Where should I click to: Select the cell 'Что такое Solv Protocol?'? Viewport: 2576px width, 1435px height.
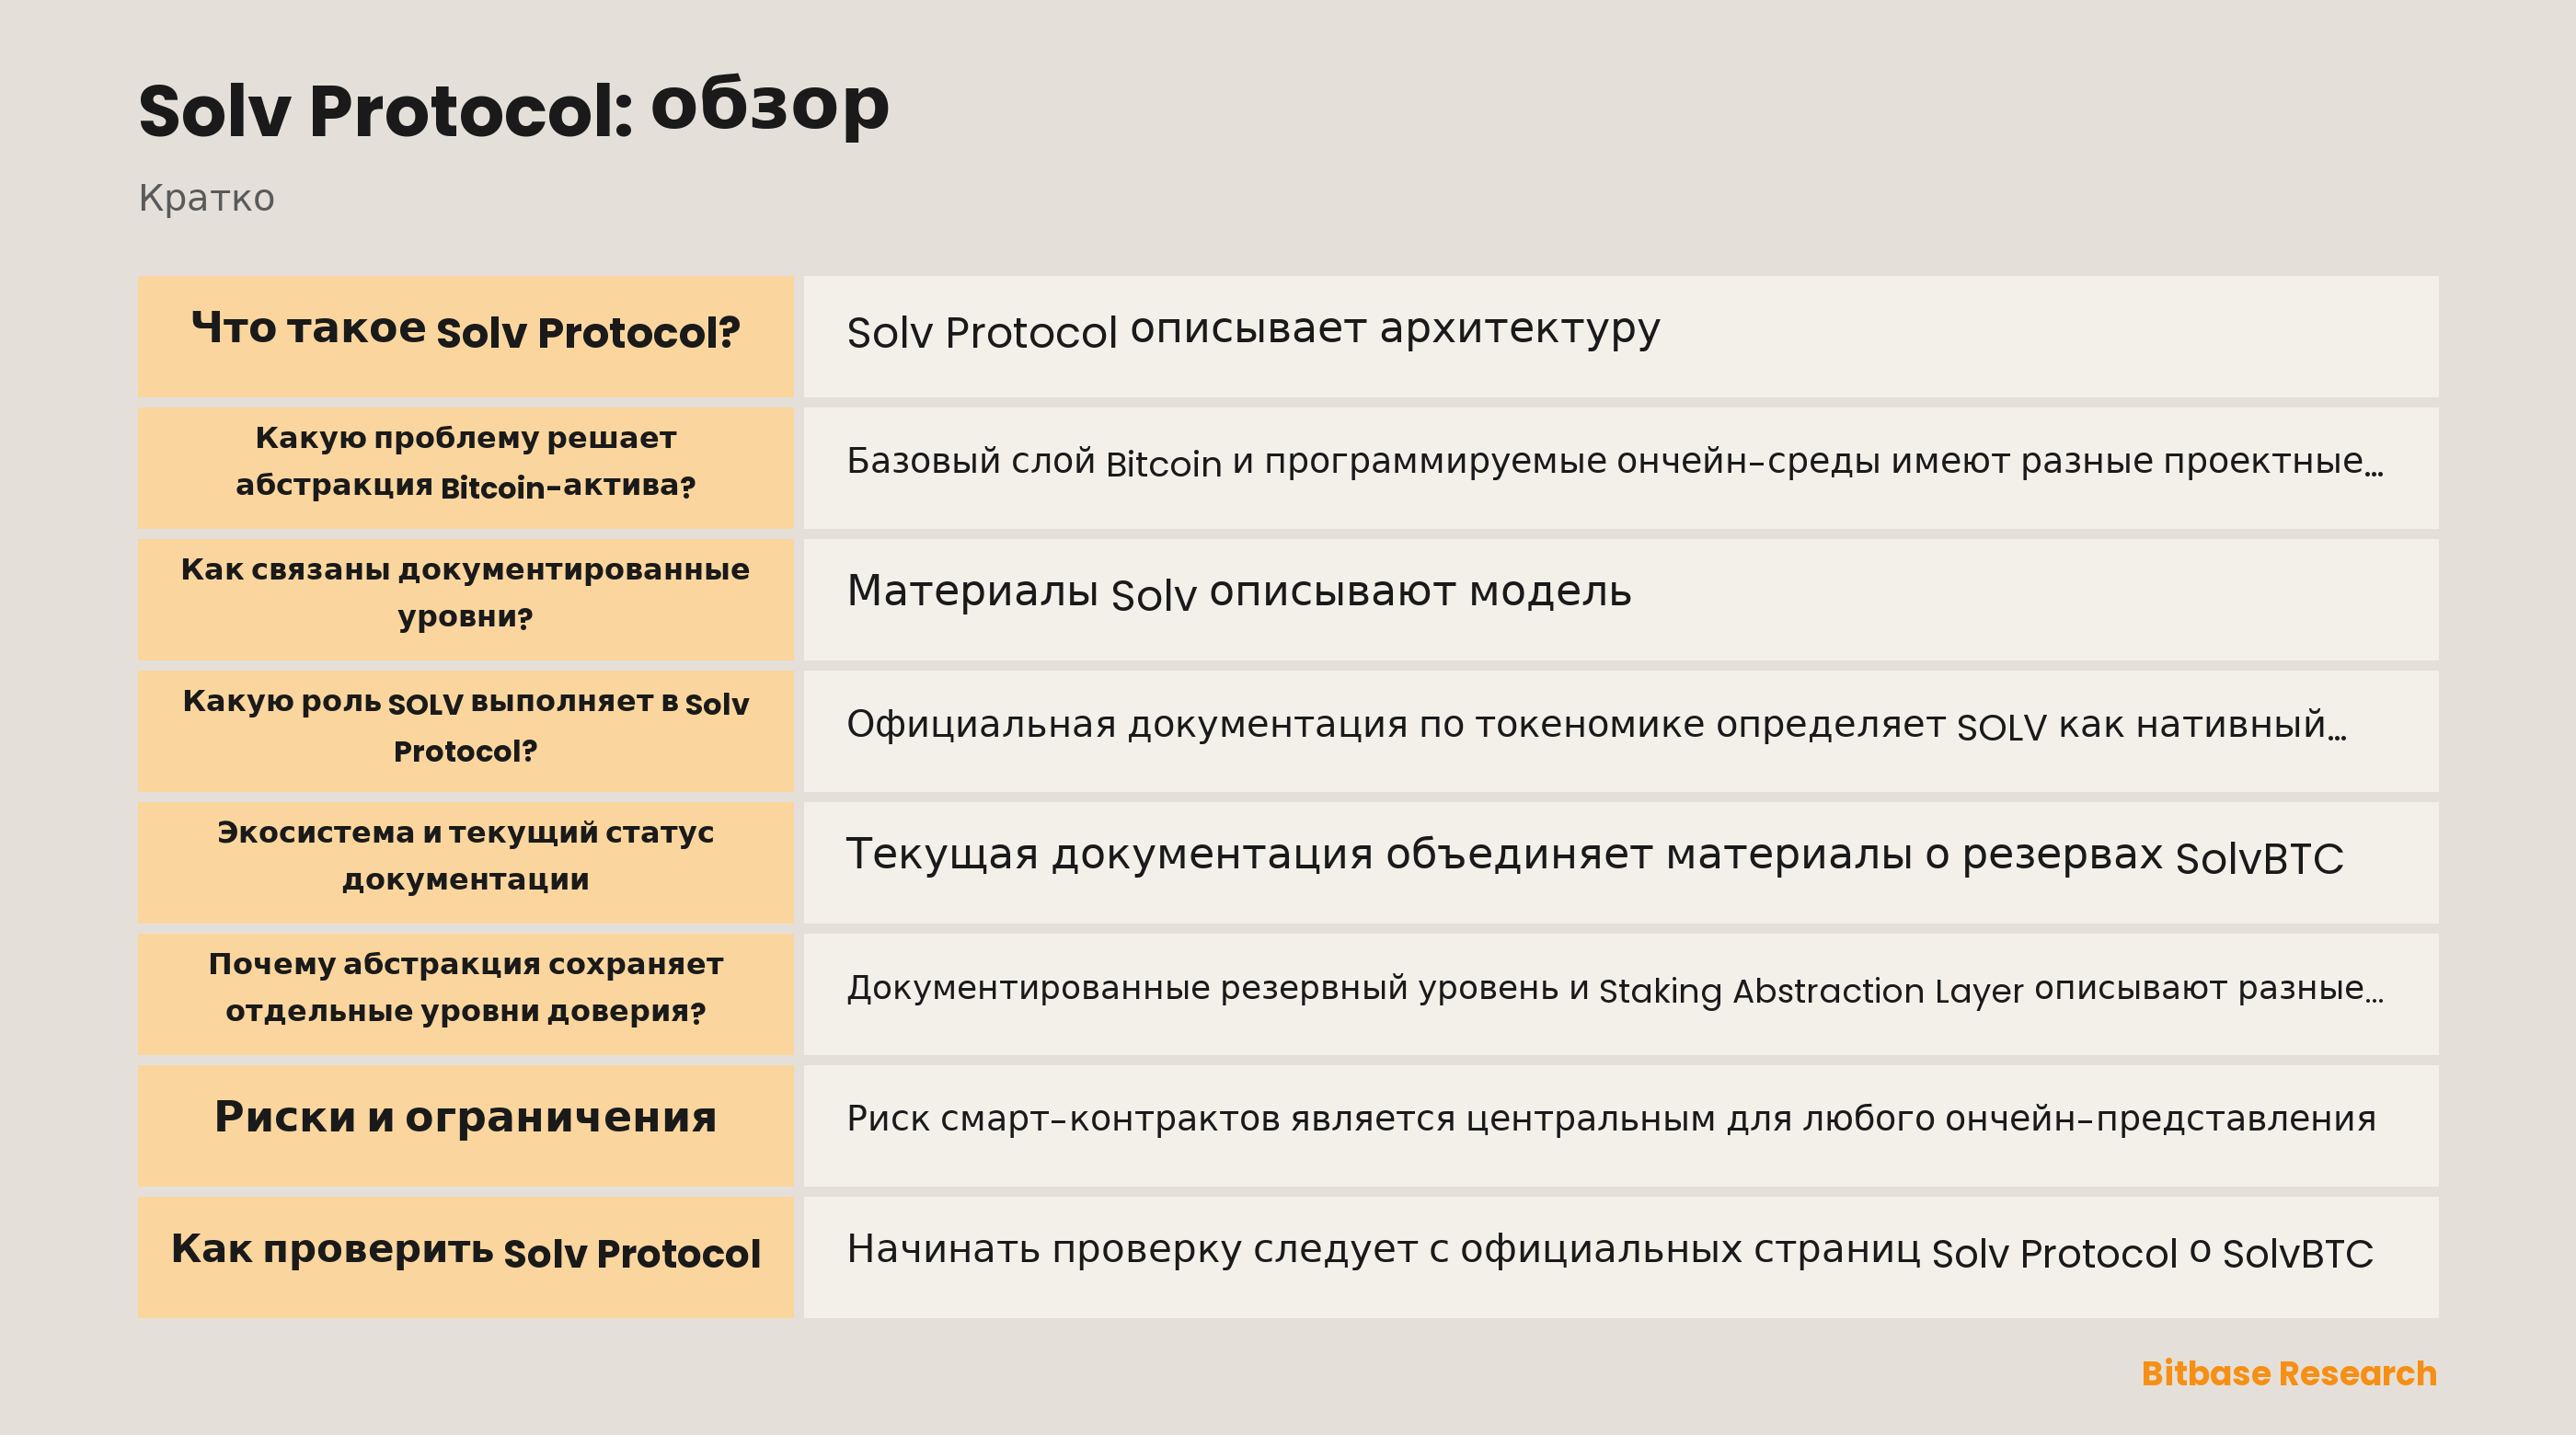pyautogui.click(x=465, y=336)
